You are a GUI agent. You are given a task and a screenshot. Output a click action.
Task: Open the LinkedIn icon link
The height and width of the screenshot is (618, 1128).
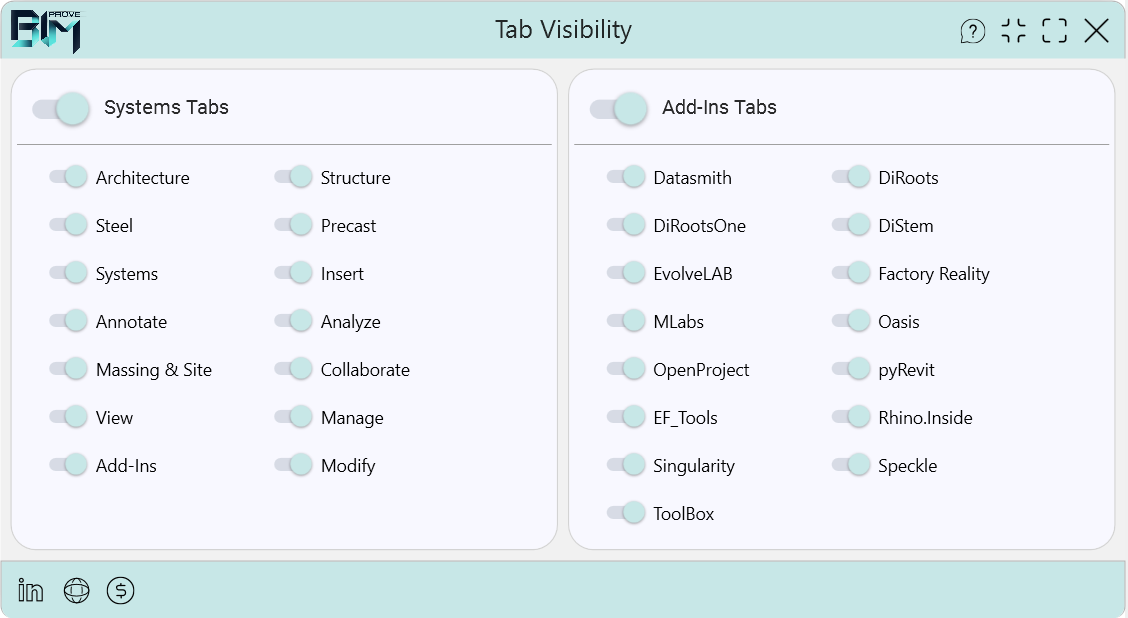pos(31,591)
